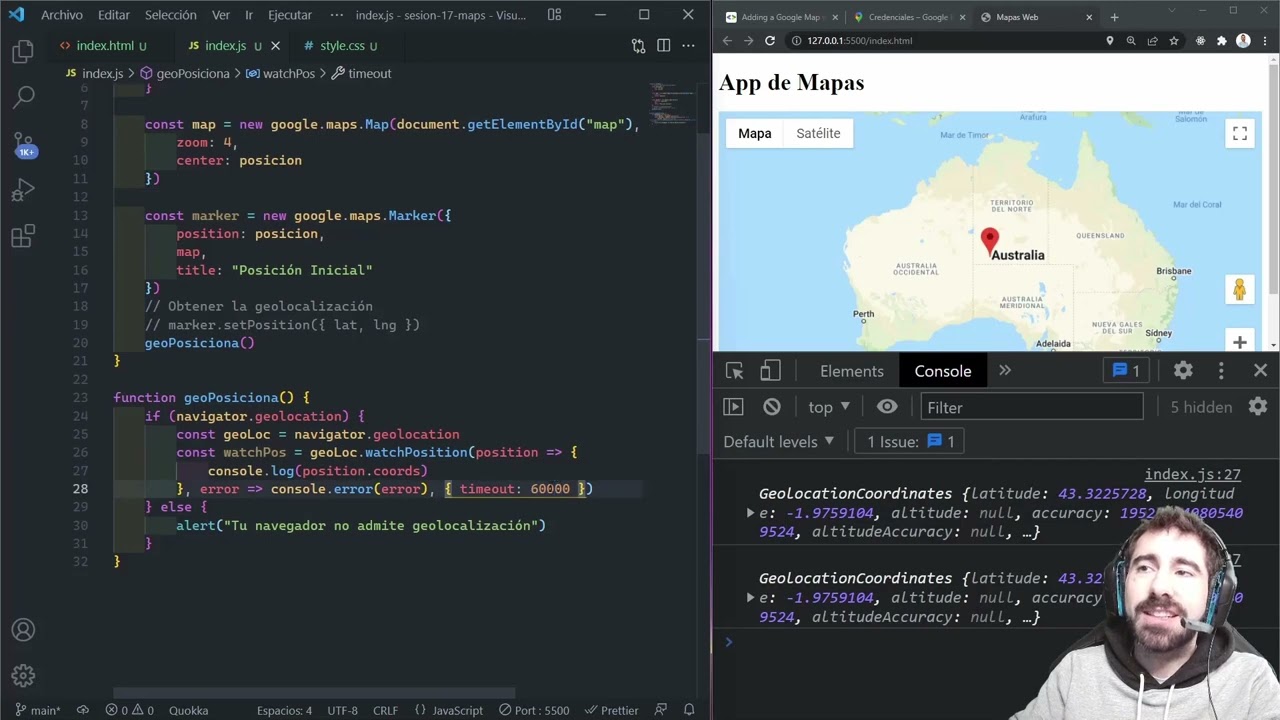Activate DevTools inspect element picker
Viewport: 1280px width, 720px height.
(x=734, y=371)
